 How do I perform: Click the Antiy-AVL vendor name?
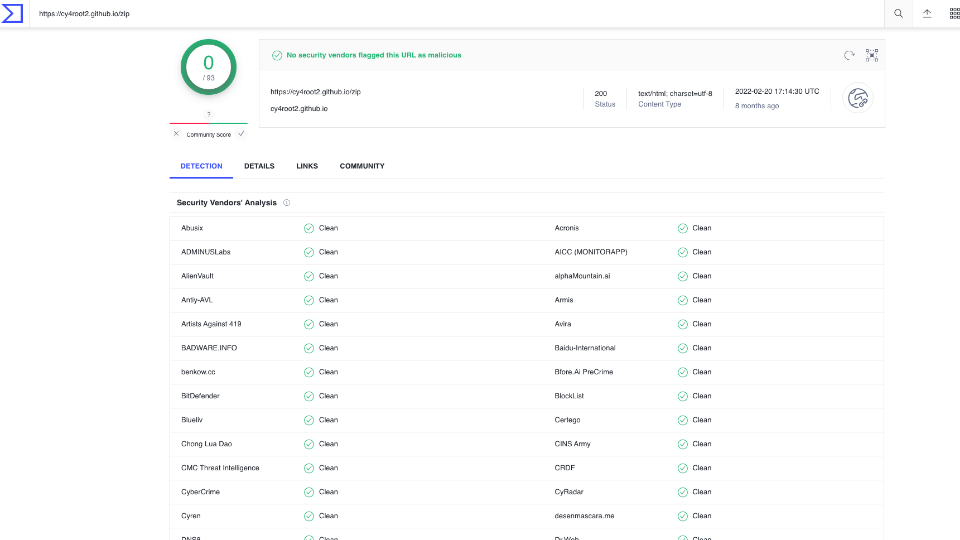[197, 300]
